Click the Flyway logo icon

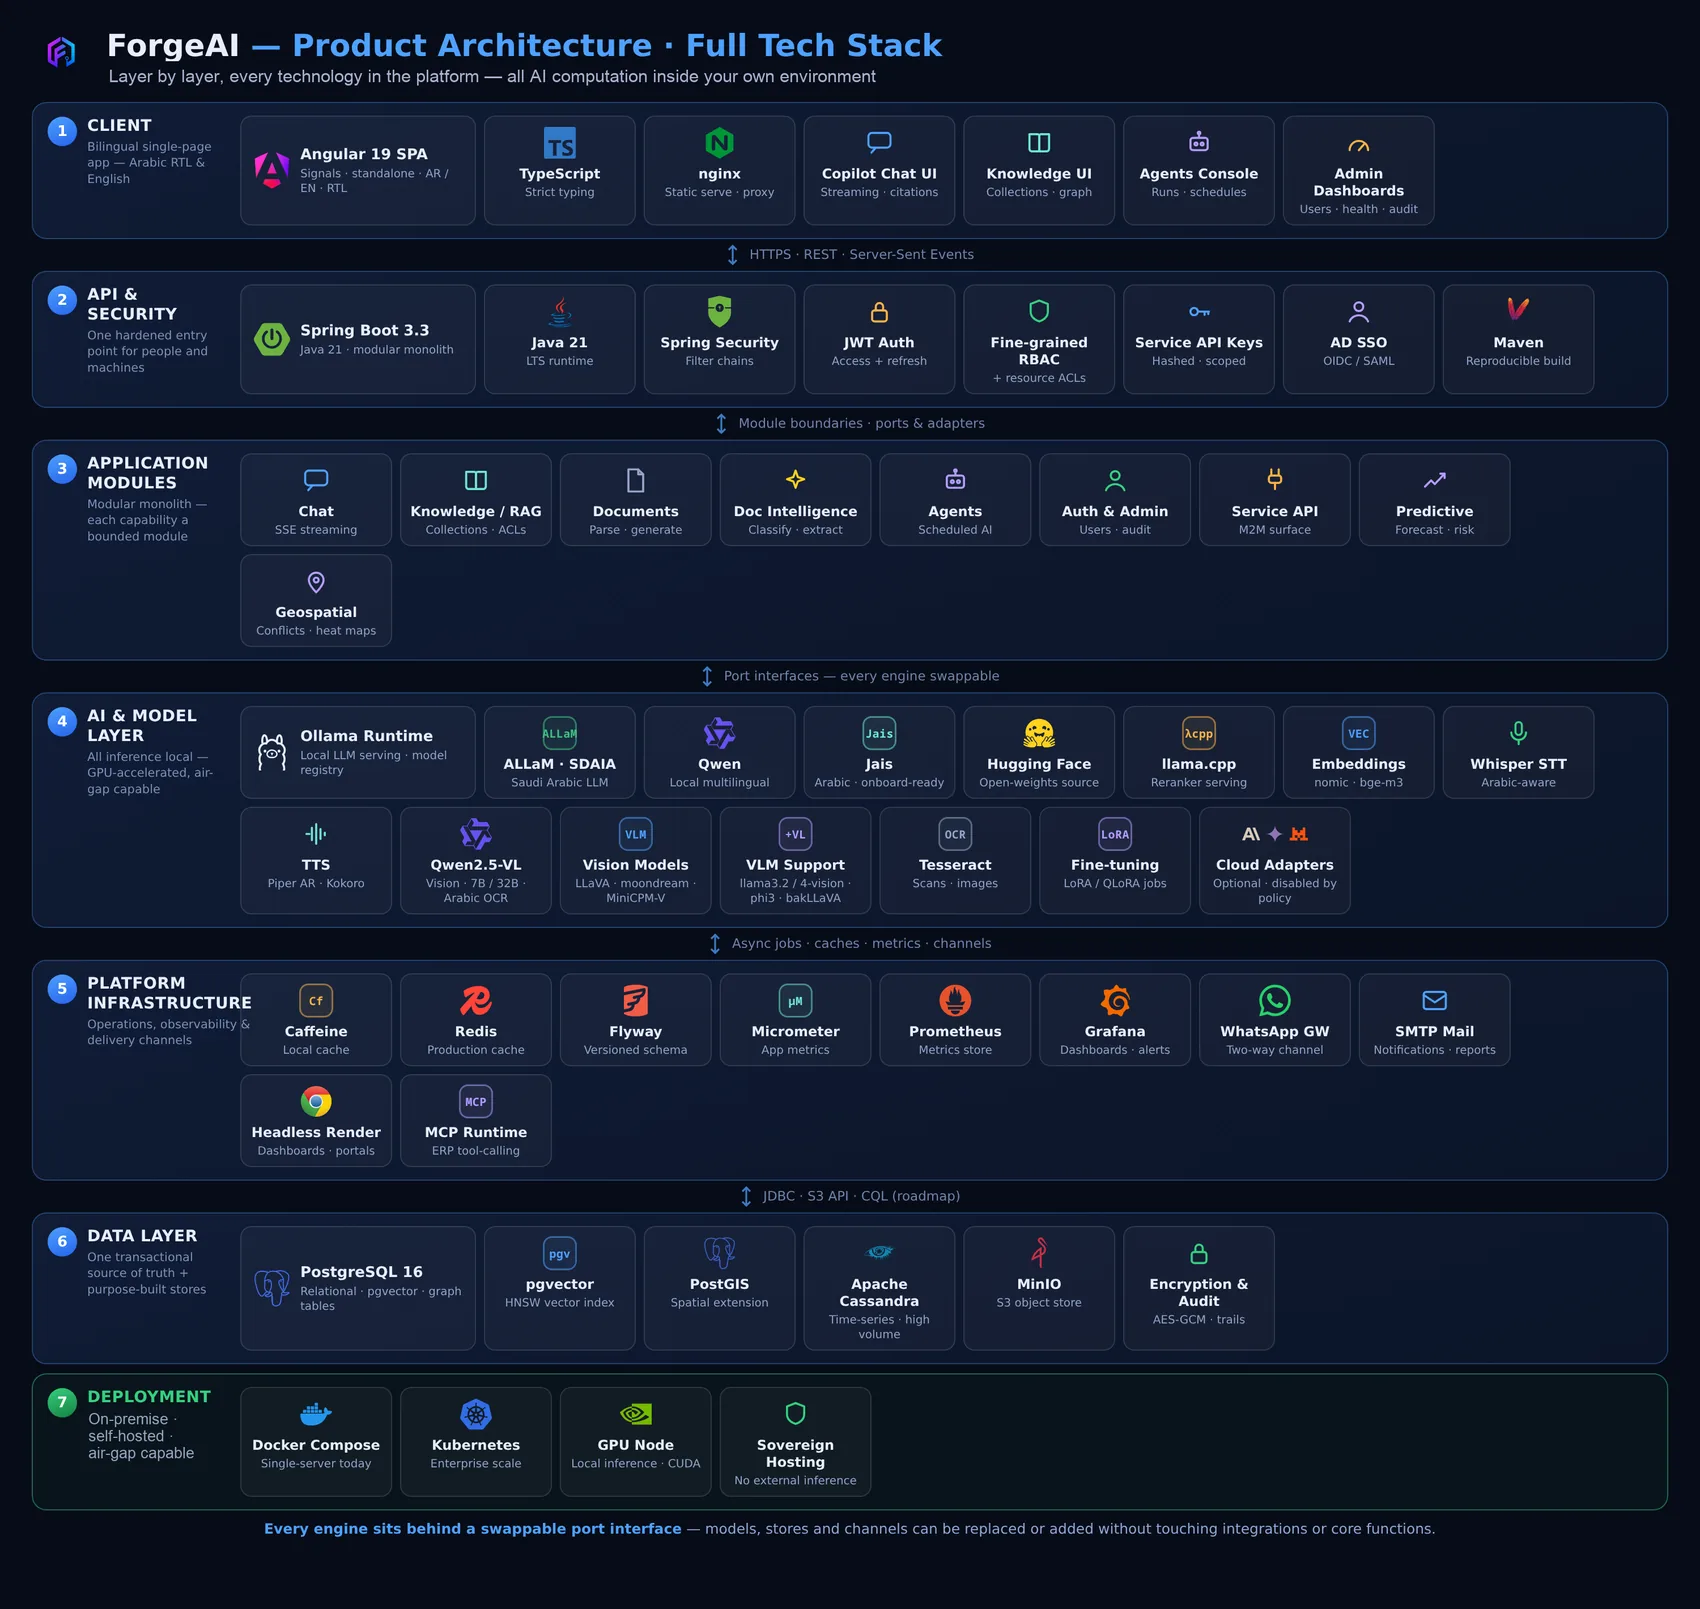(x=636, y=1000)
